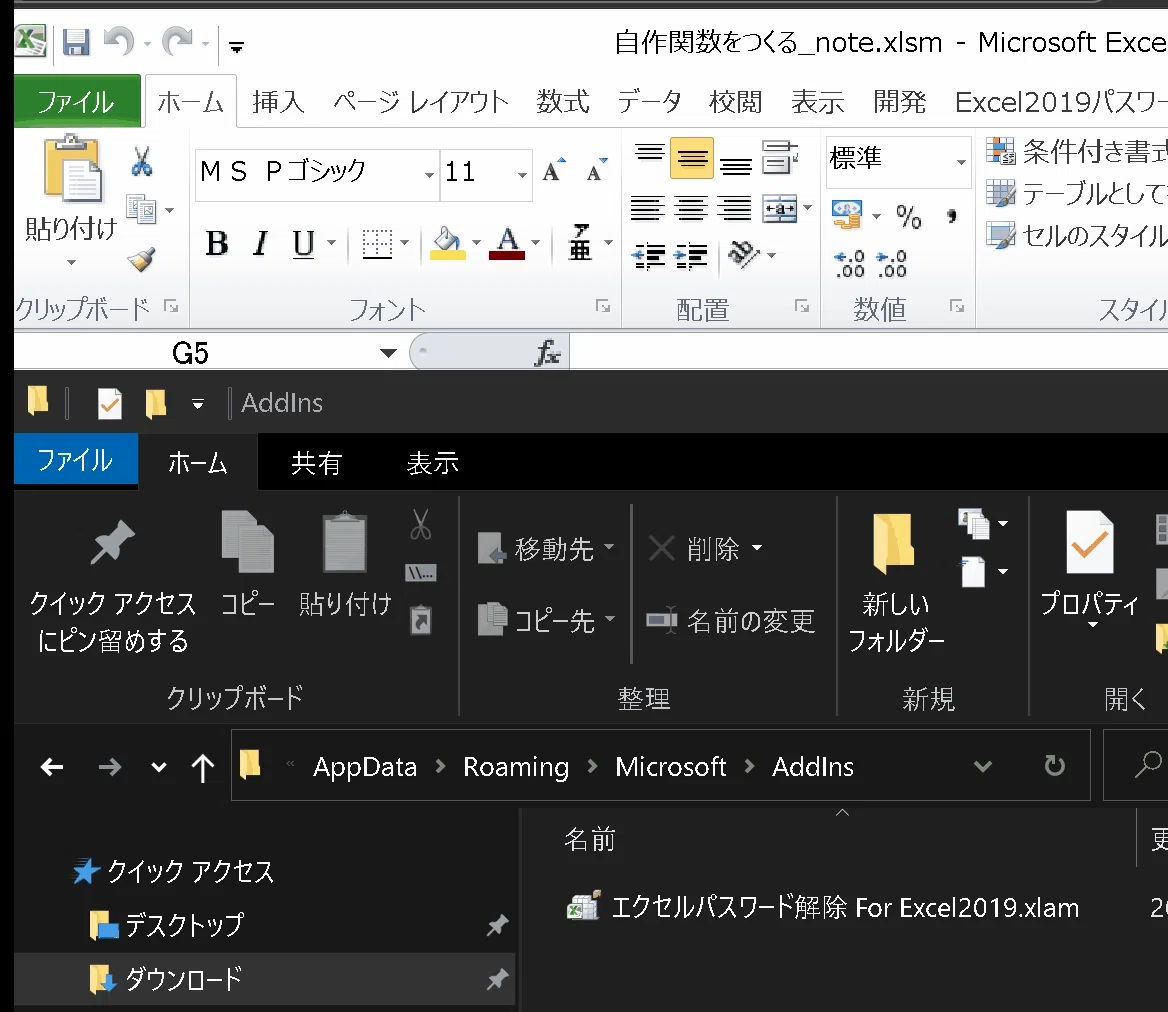Refresh the AddIns folder view

1054,766
